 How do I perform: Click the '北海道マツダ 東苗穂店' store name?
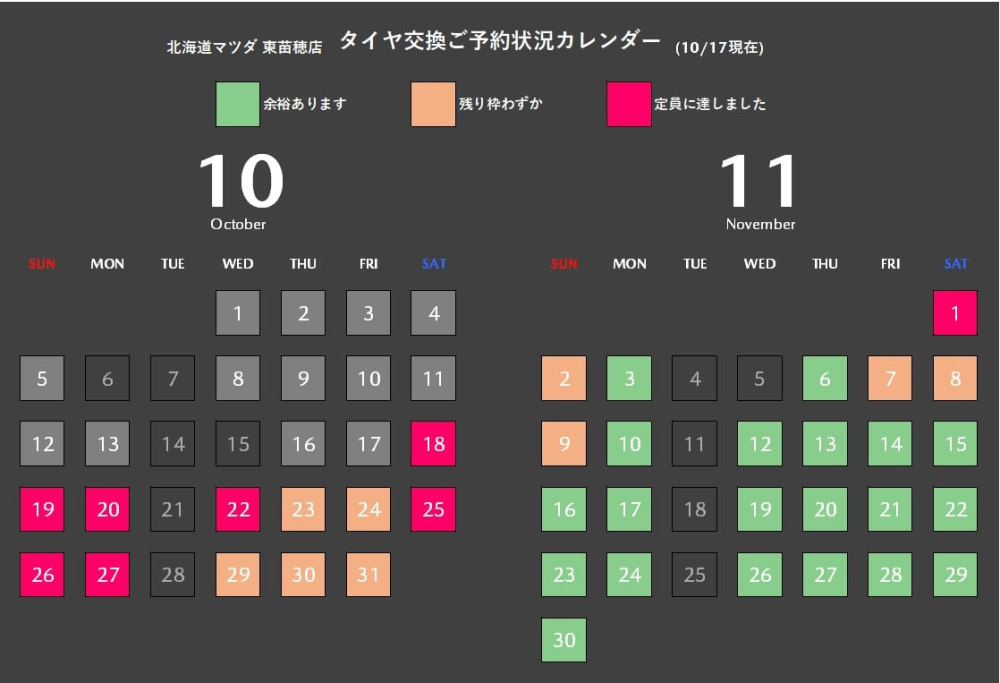click(244, 47)
